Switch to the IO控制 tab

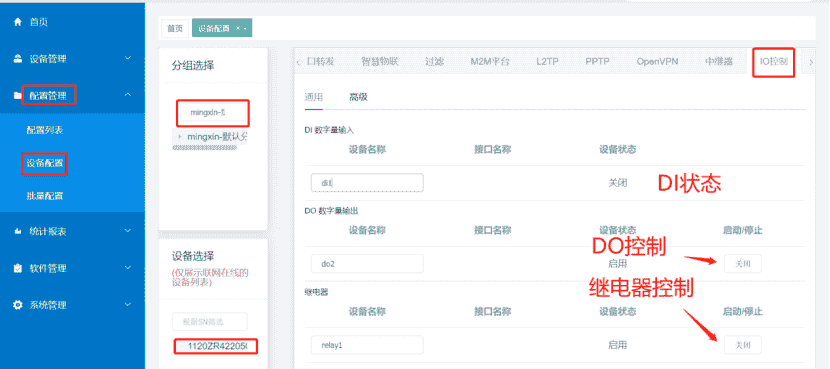[773, 61]
